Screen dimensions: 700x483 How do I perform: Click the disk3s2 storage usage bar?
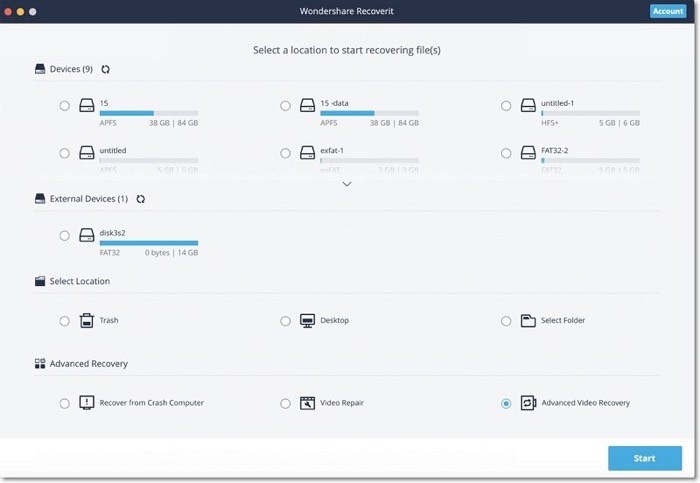coord(149,243)
